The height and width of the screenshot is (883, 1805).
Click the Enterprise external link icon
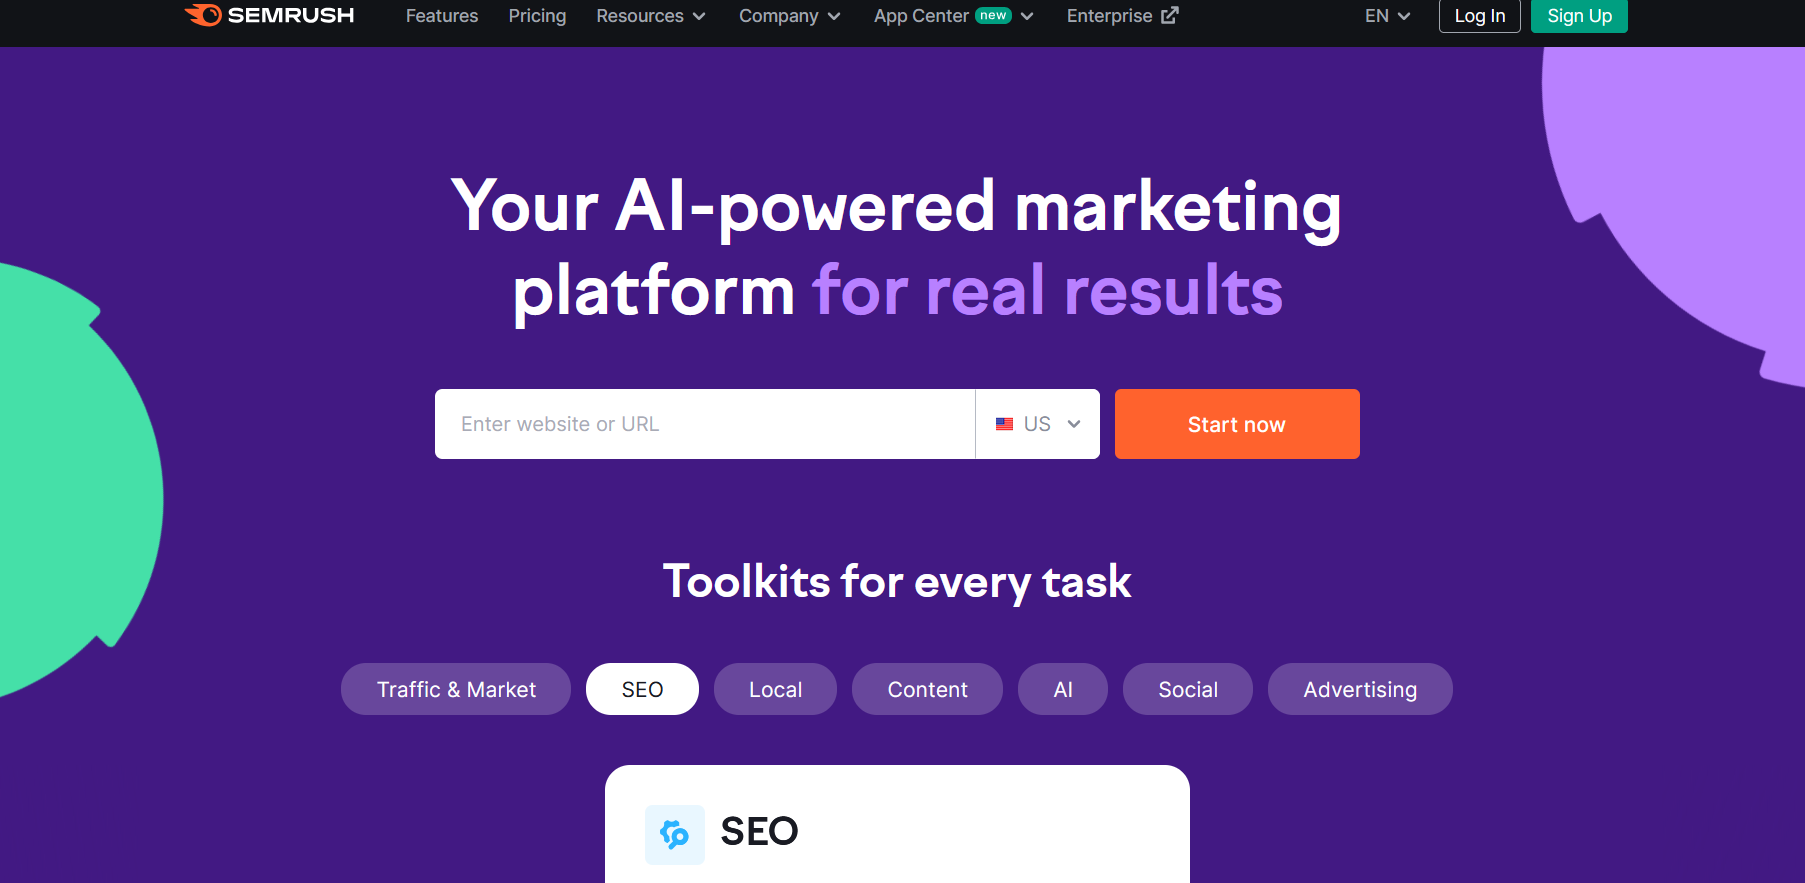pos(1170,15)
